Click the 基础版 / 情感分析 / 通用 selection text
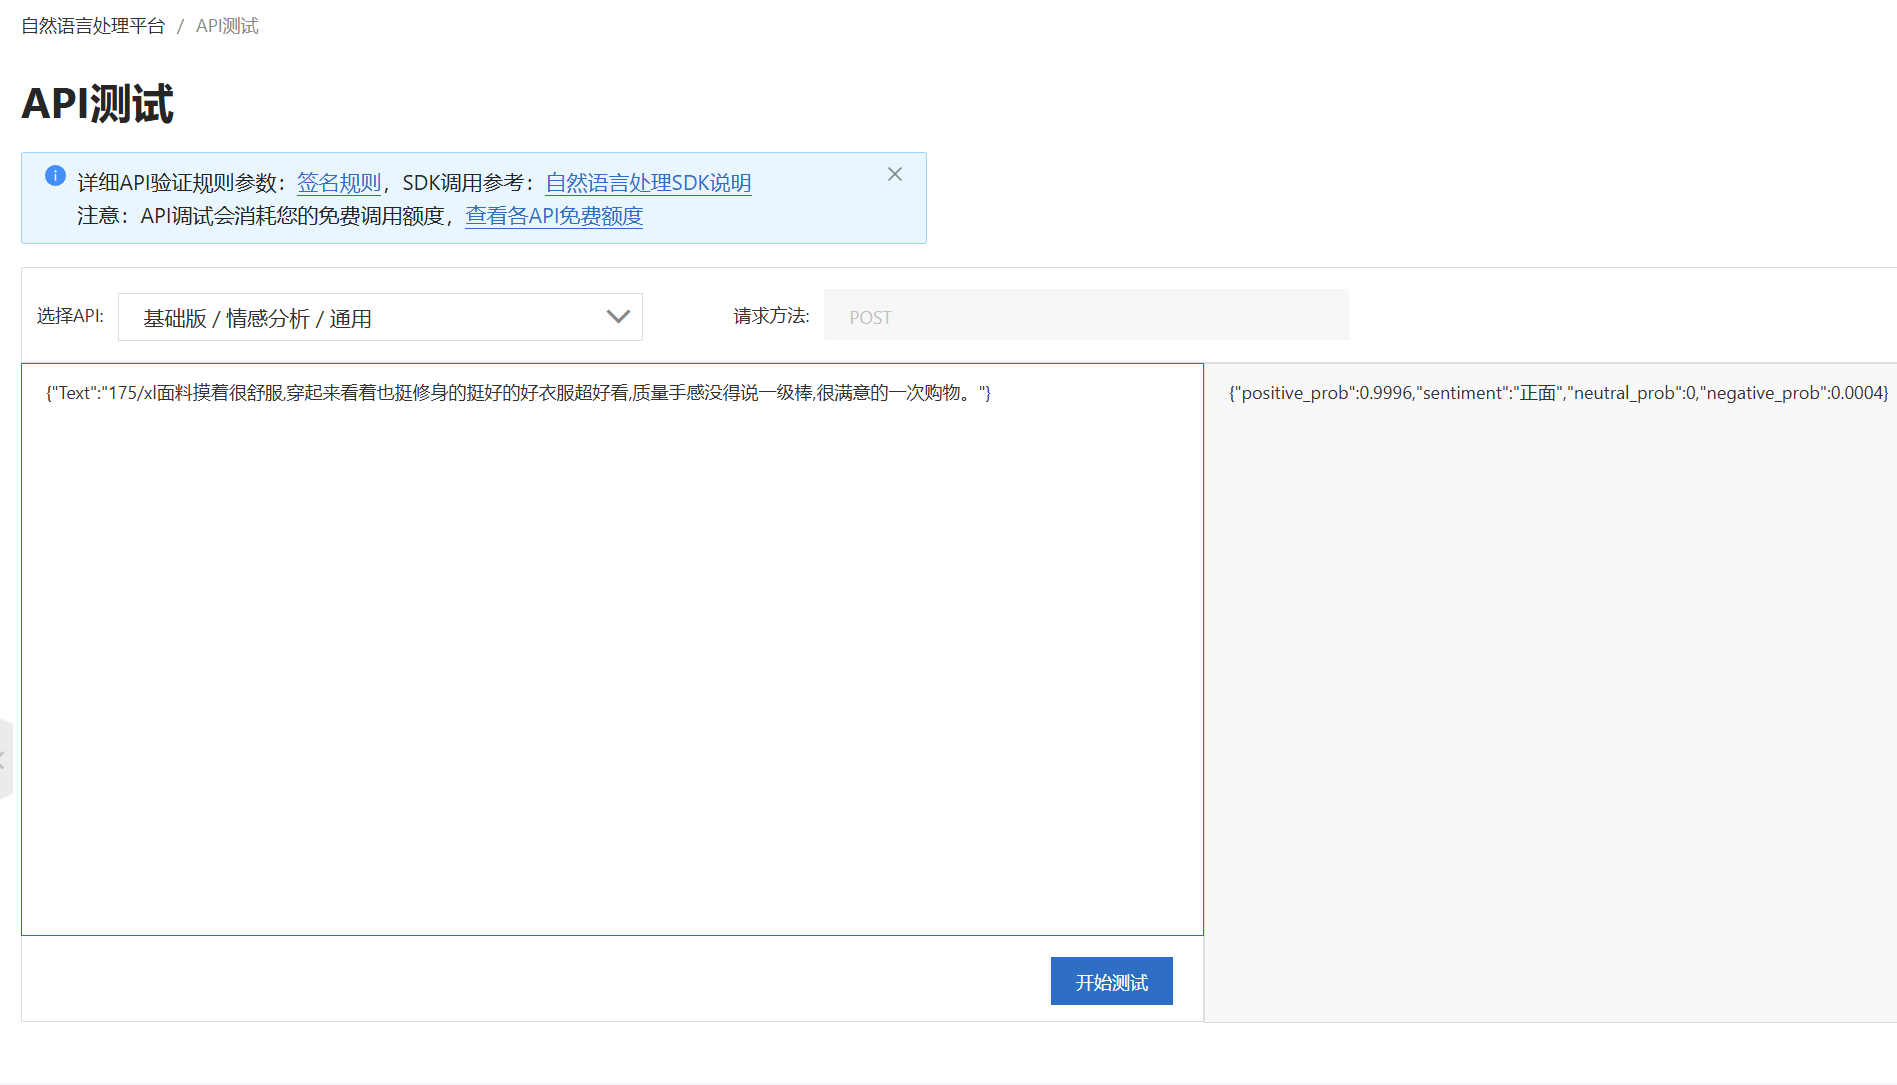The width and height of the screenshot is (1897, 1085). coord(257,318)
